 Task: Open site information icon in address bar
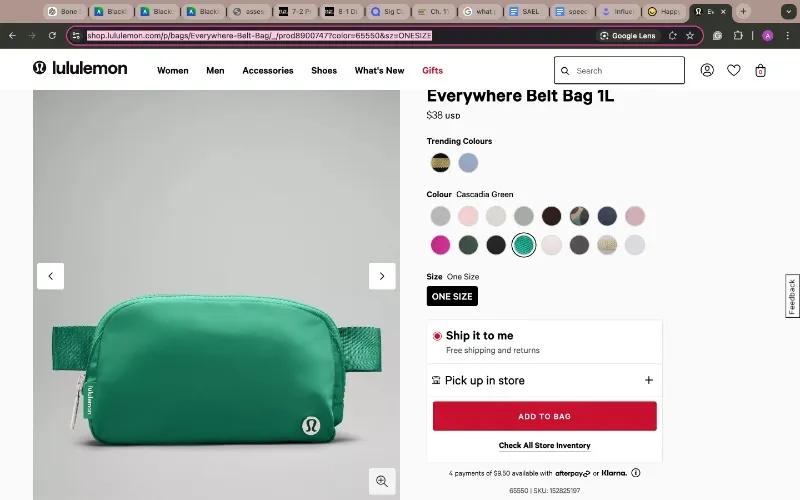pyautogui.click(x=76, y=36)
